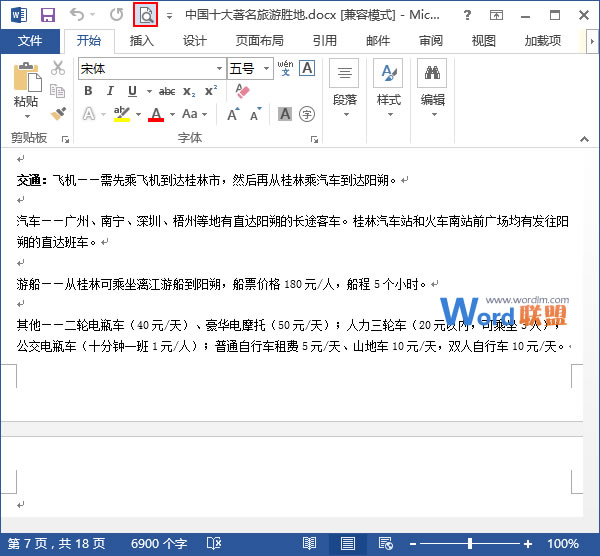This screenshot has height=556, width=600.
Task: Collapse the ribbon with the up arrow
Action: coord(584,139)
